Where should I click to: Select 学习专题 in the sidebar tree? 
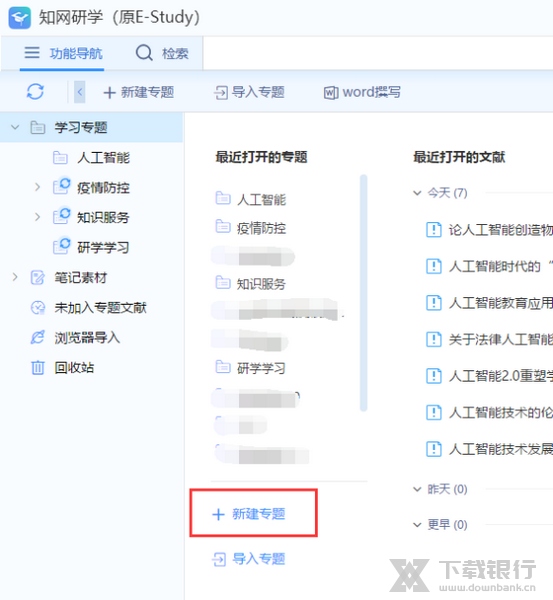[81, 127]
